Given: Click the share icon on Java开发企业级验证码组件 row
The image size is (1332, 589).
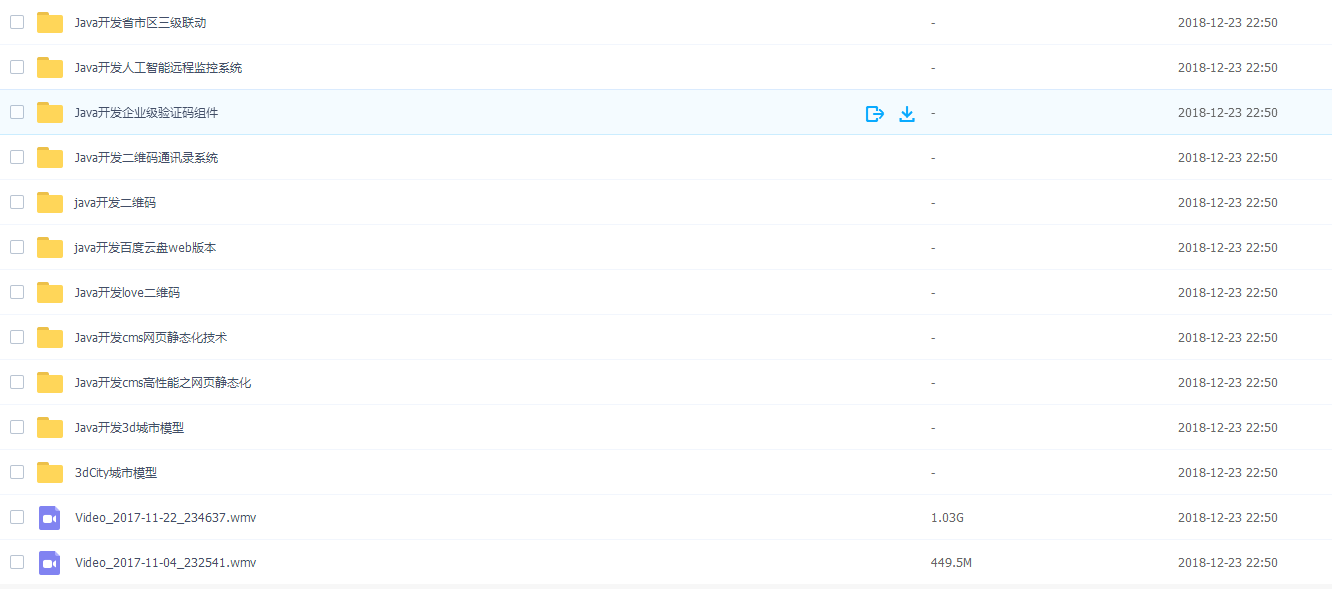Looking at the screenshot, I should pyautogui.click(x=875, y=114).
